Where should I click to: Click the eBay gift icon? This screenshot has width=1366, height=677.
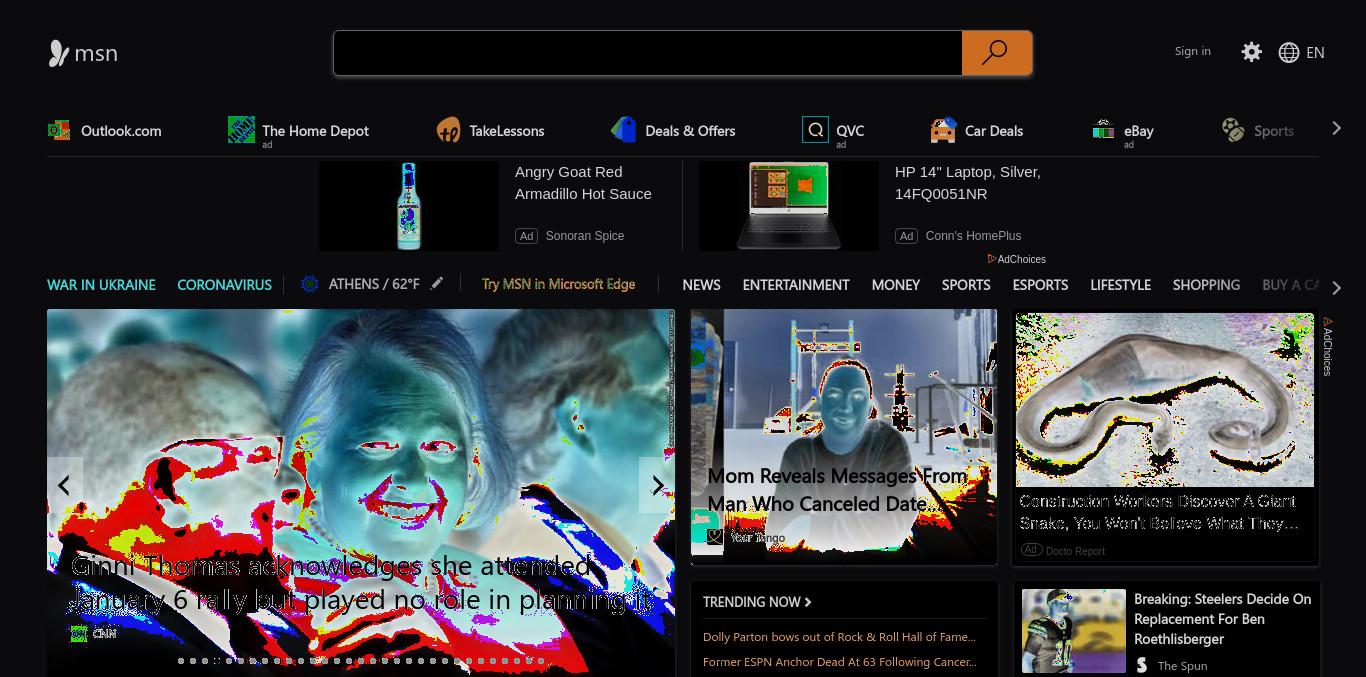tap(1104, 130)
